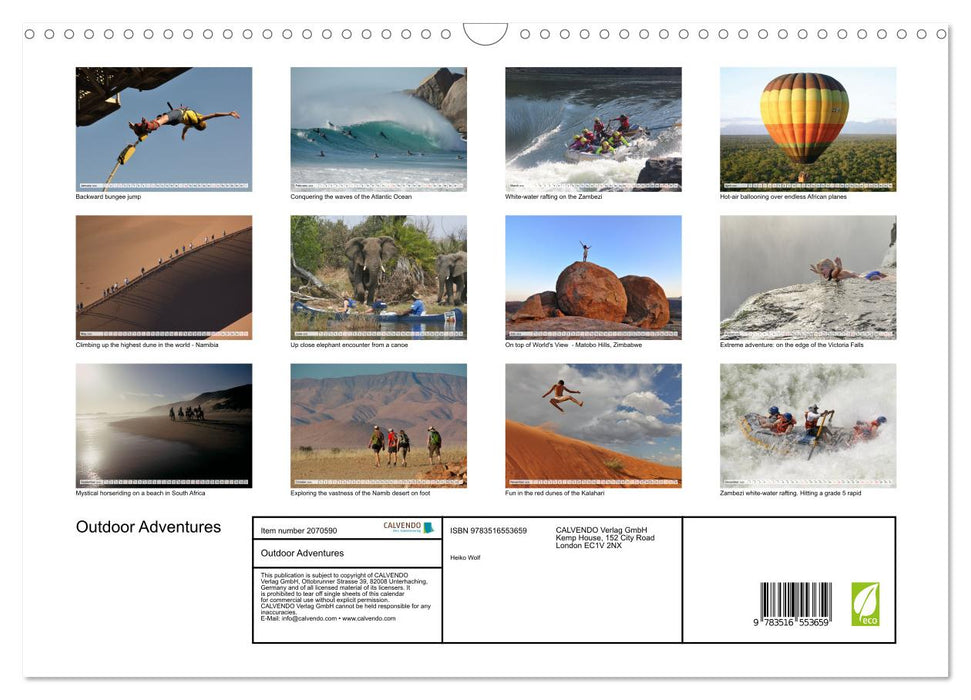Select the item number 2070590 field
Viewport: 971px width, 700px height.
[x=298, y=530]
